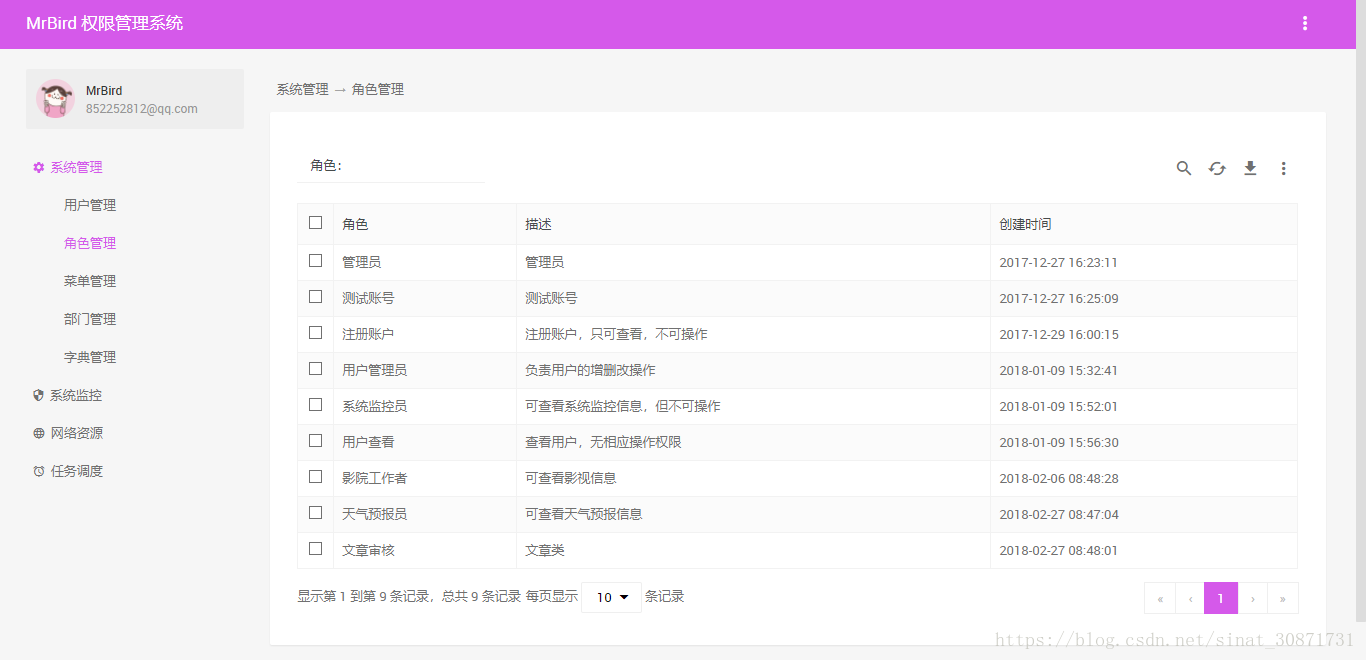The width and height of the screenshot is (1366, 660).
Task: Open the page size dropdown showing 10
Action: point(611,597)
